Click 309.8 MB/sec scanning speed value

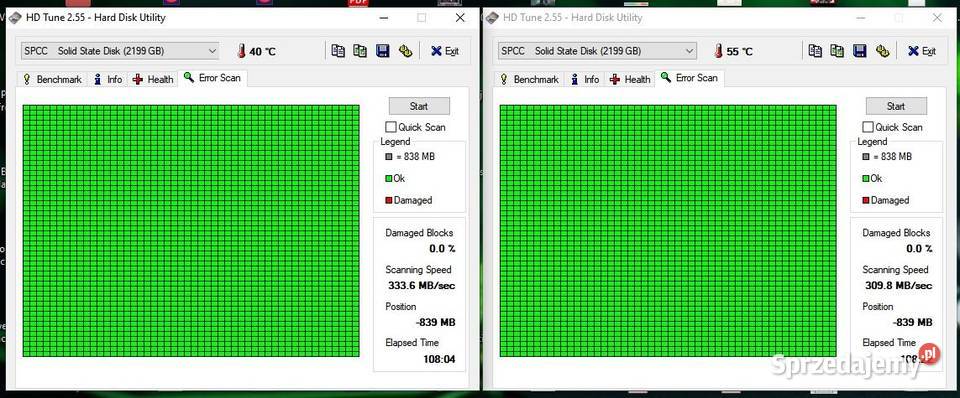tap(899, 285)
